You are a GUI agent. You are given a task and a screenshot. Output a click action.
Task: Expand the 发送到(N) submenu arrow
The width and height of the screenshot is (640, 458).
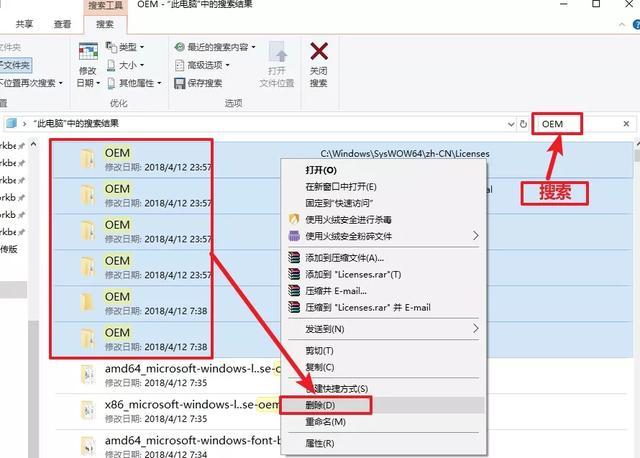[x=475, y=329]
